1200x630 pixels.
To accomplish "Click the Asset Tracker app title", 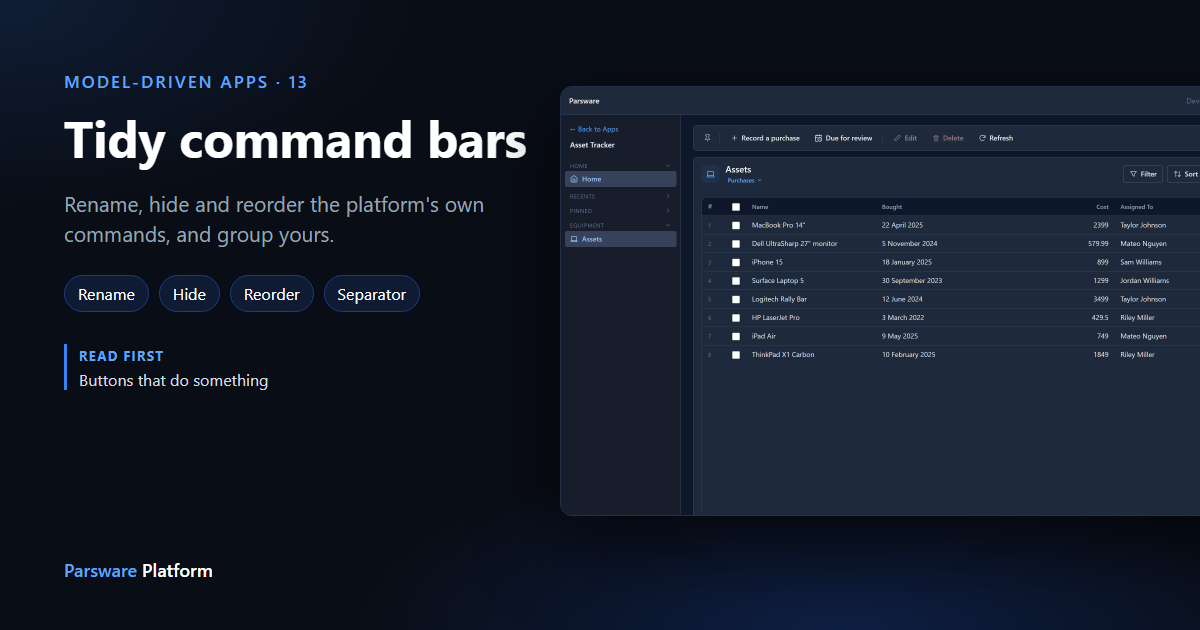I will point(592,145).
